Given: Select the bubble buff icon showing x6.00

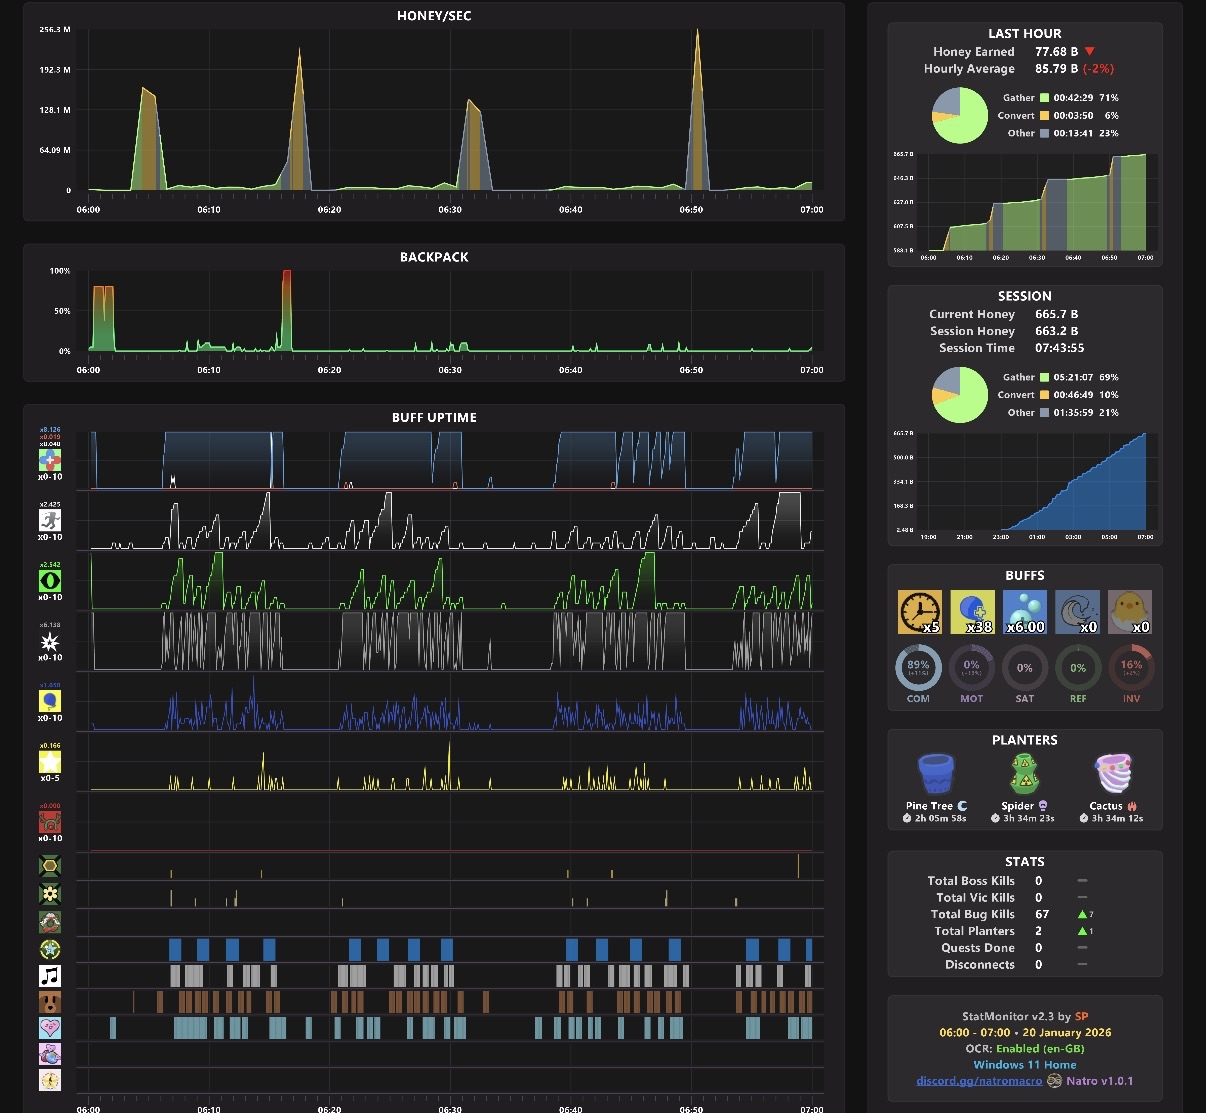Looking at the screenshot, I should (1025, 611).
